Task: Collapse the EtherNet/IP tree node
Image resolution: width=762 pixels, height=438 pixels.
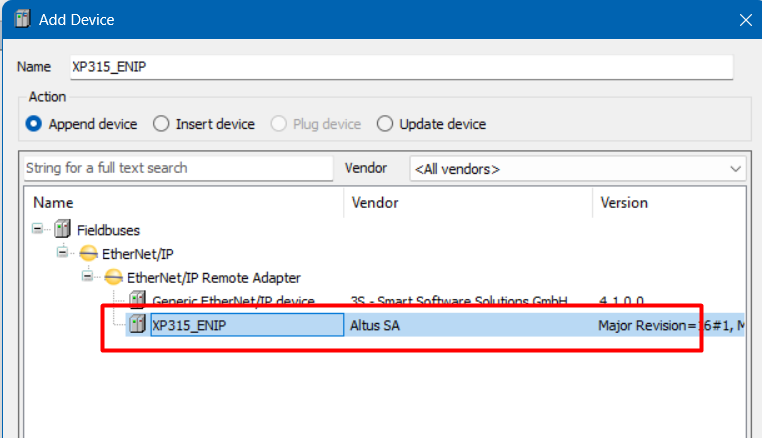Action: pyautogui.click(x=62, y=253)
